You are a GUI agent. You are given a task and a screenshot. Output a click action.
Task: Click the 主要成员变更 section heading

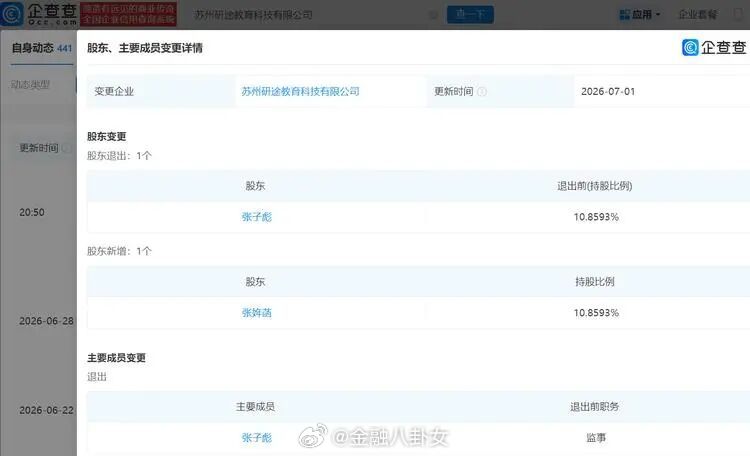(116, 357)
